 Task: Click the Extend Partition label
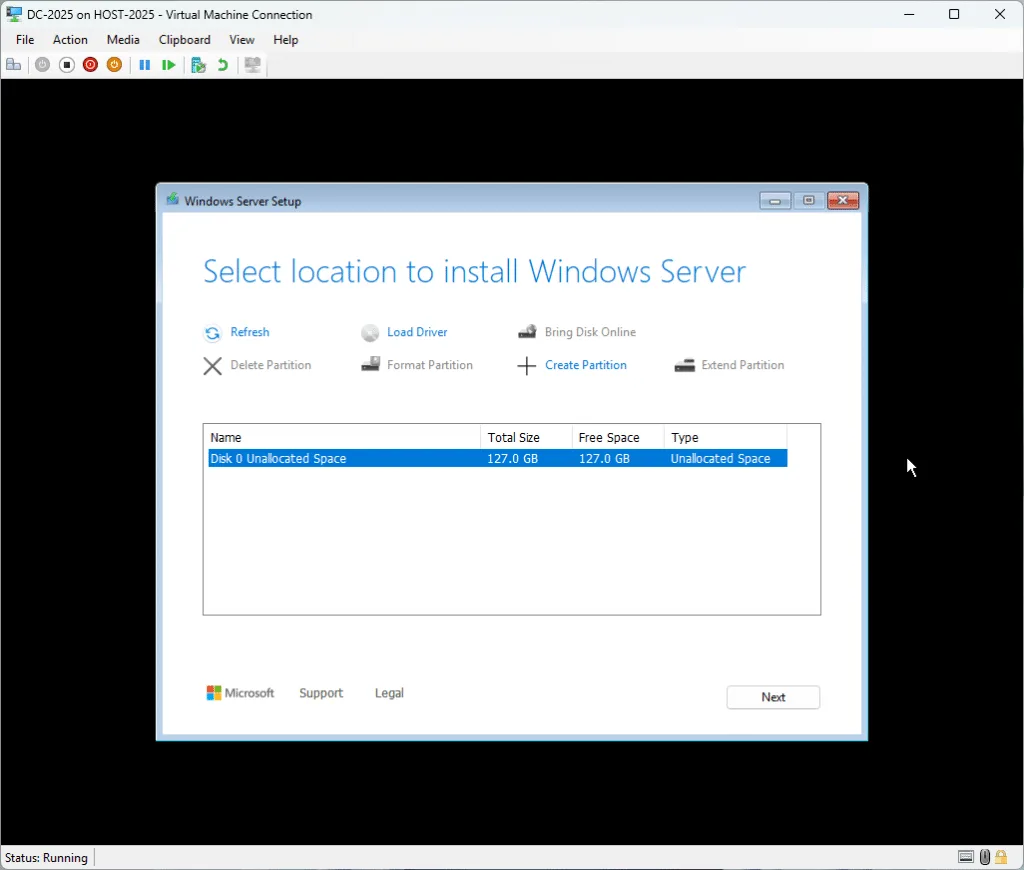point(743,365)
